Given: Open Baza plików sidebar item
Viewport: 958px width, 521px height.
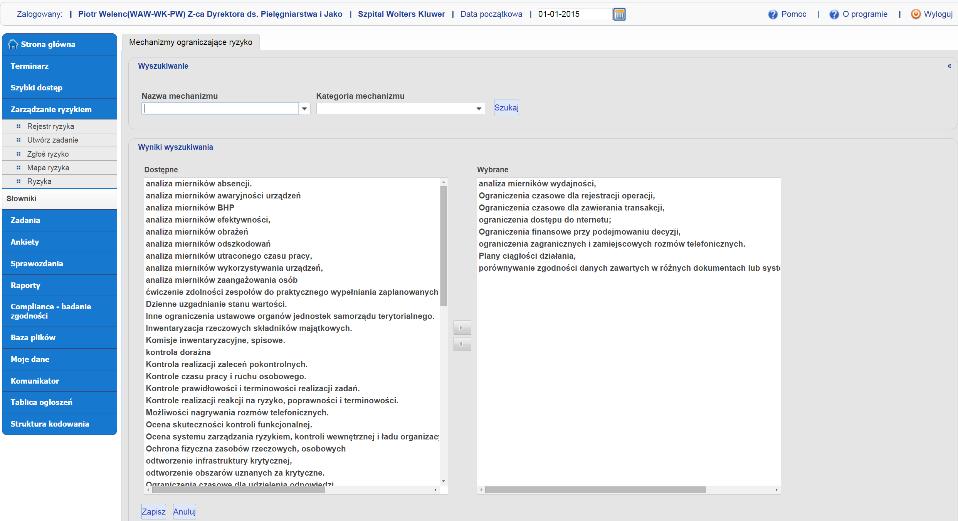Looking at the screenshot, I should (x=59, y=337).
